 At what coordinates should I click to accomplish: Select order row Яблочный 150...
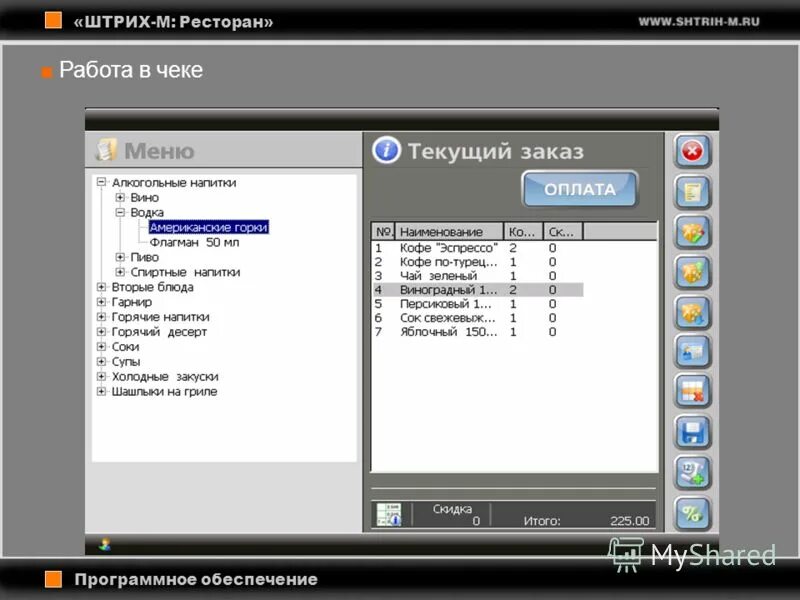478,332
